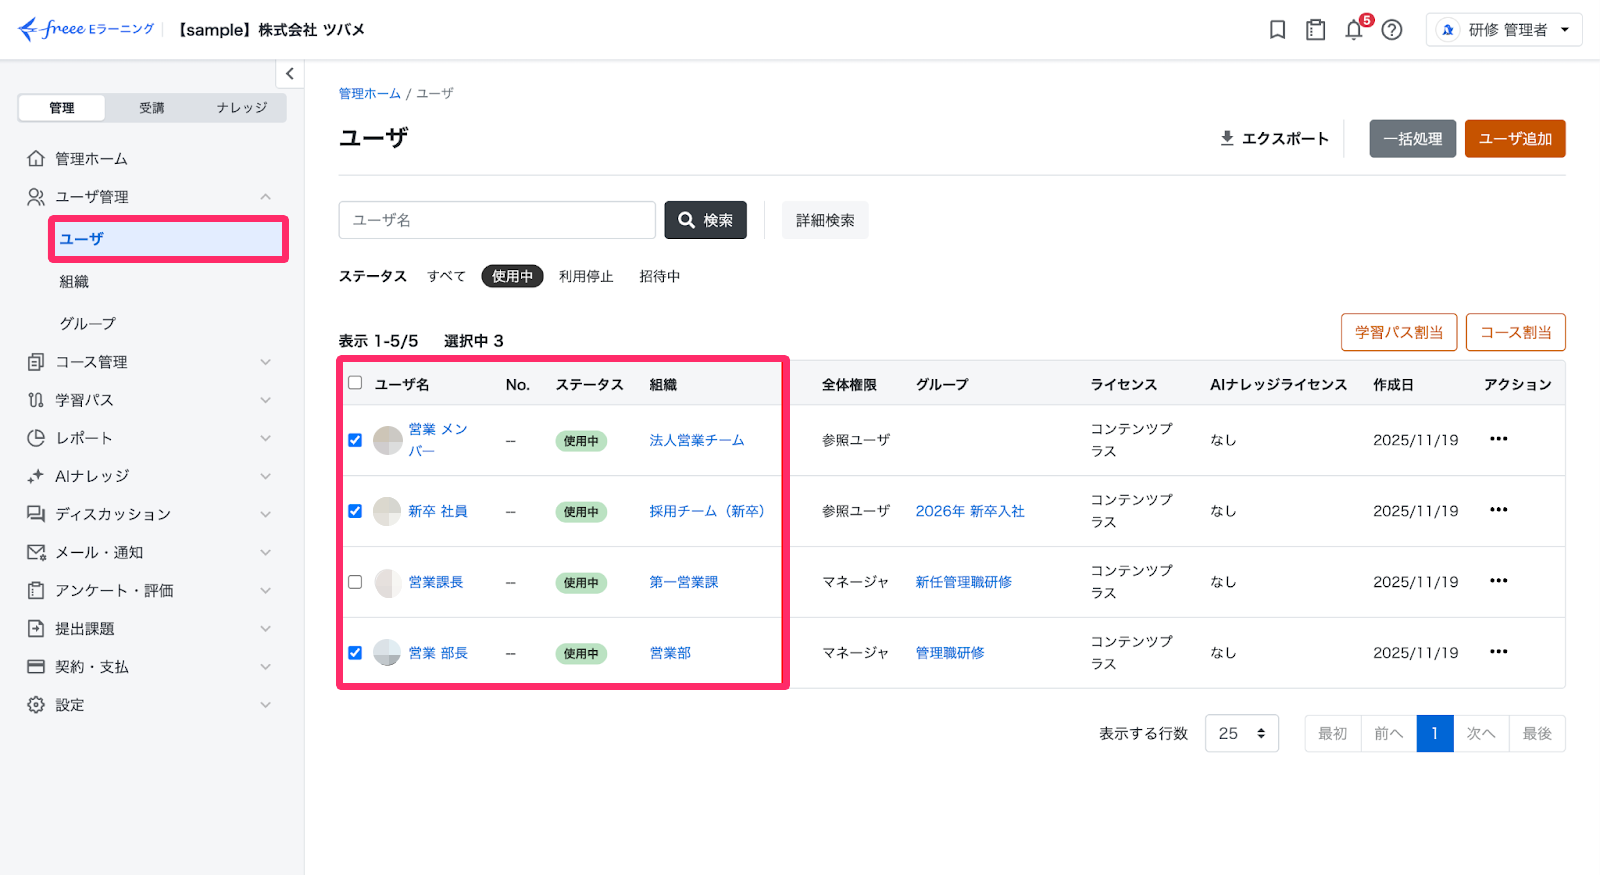Open action menu for 営業課長 row
The height and width of the screenshot is (875, 1600).
1498,581
